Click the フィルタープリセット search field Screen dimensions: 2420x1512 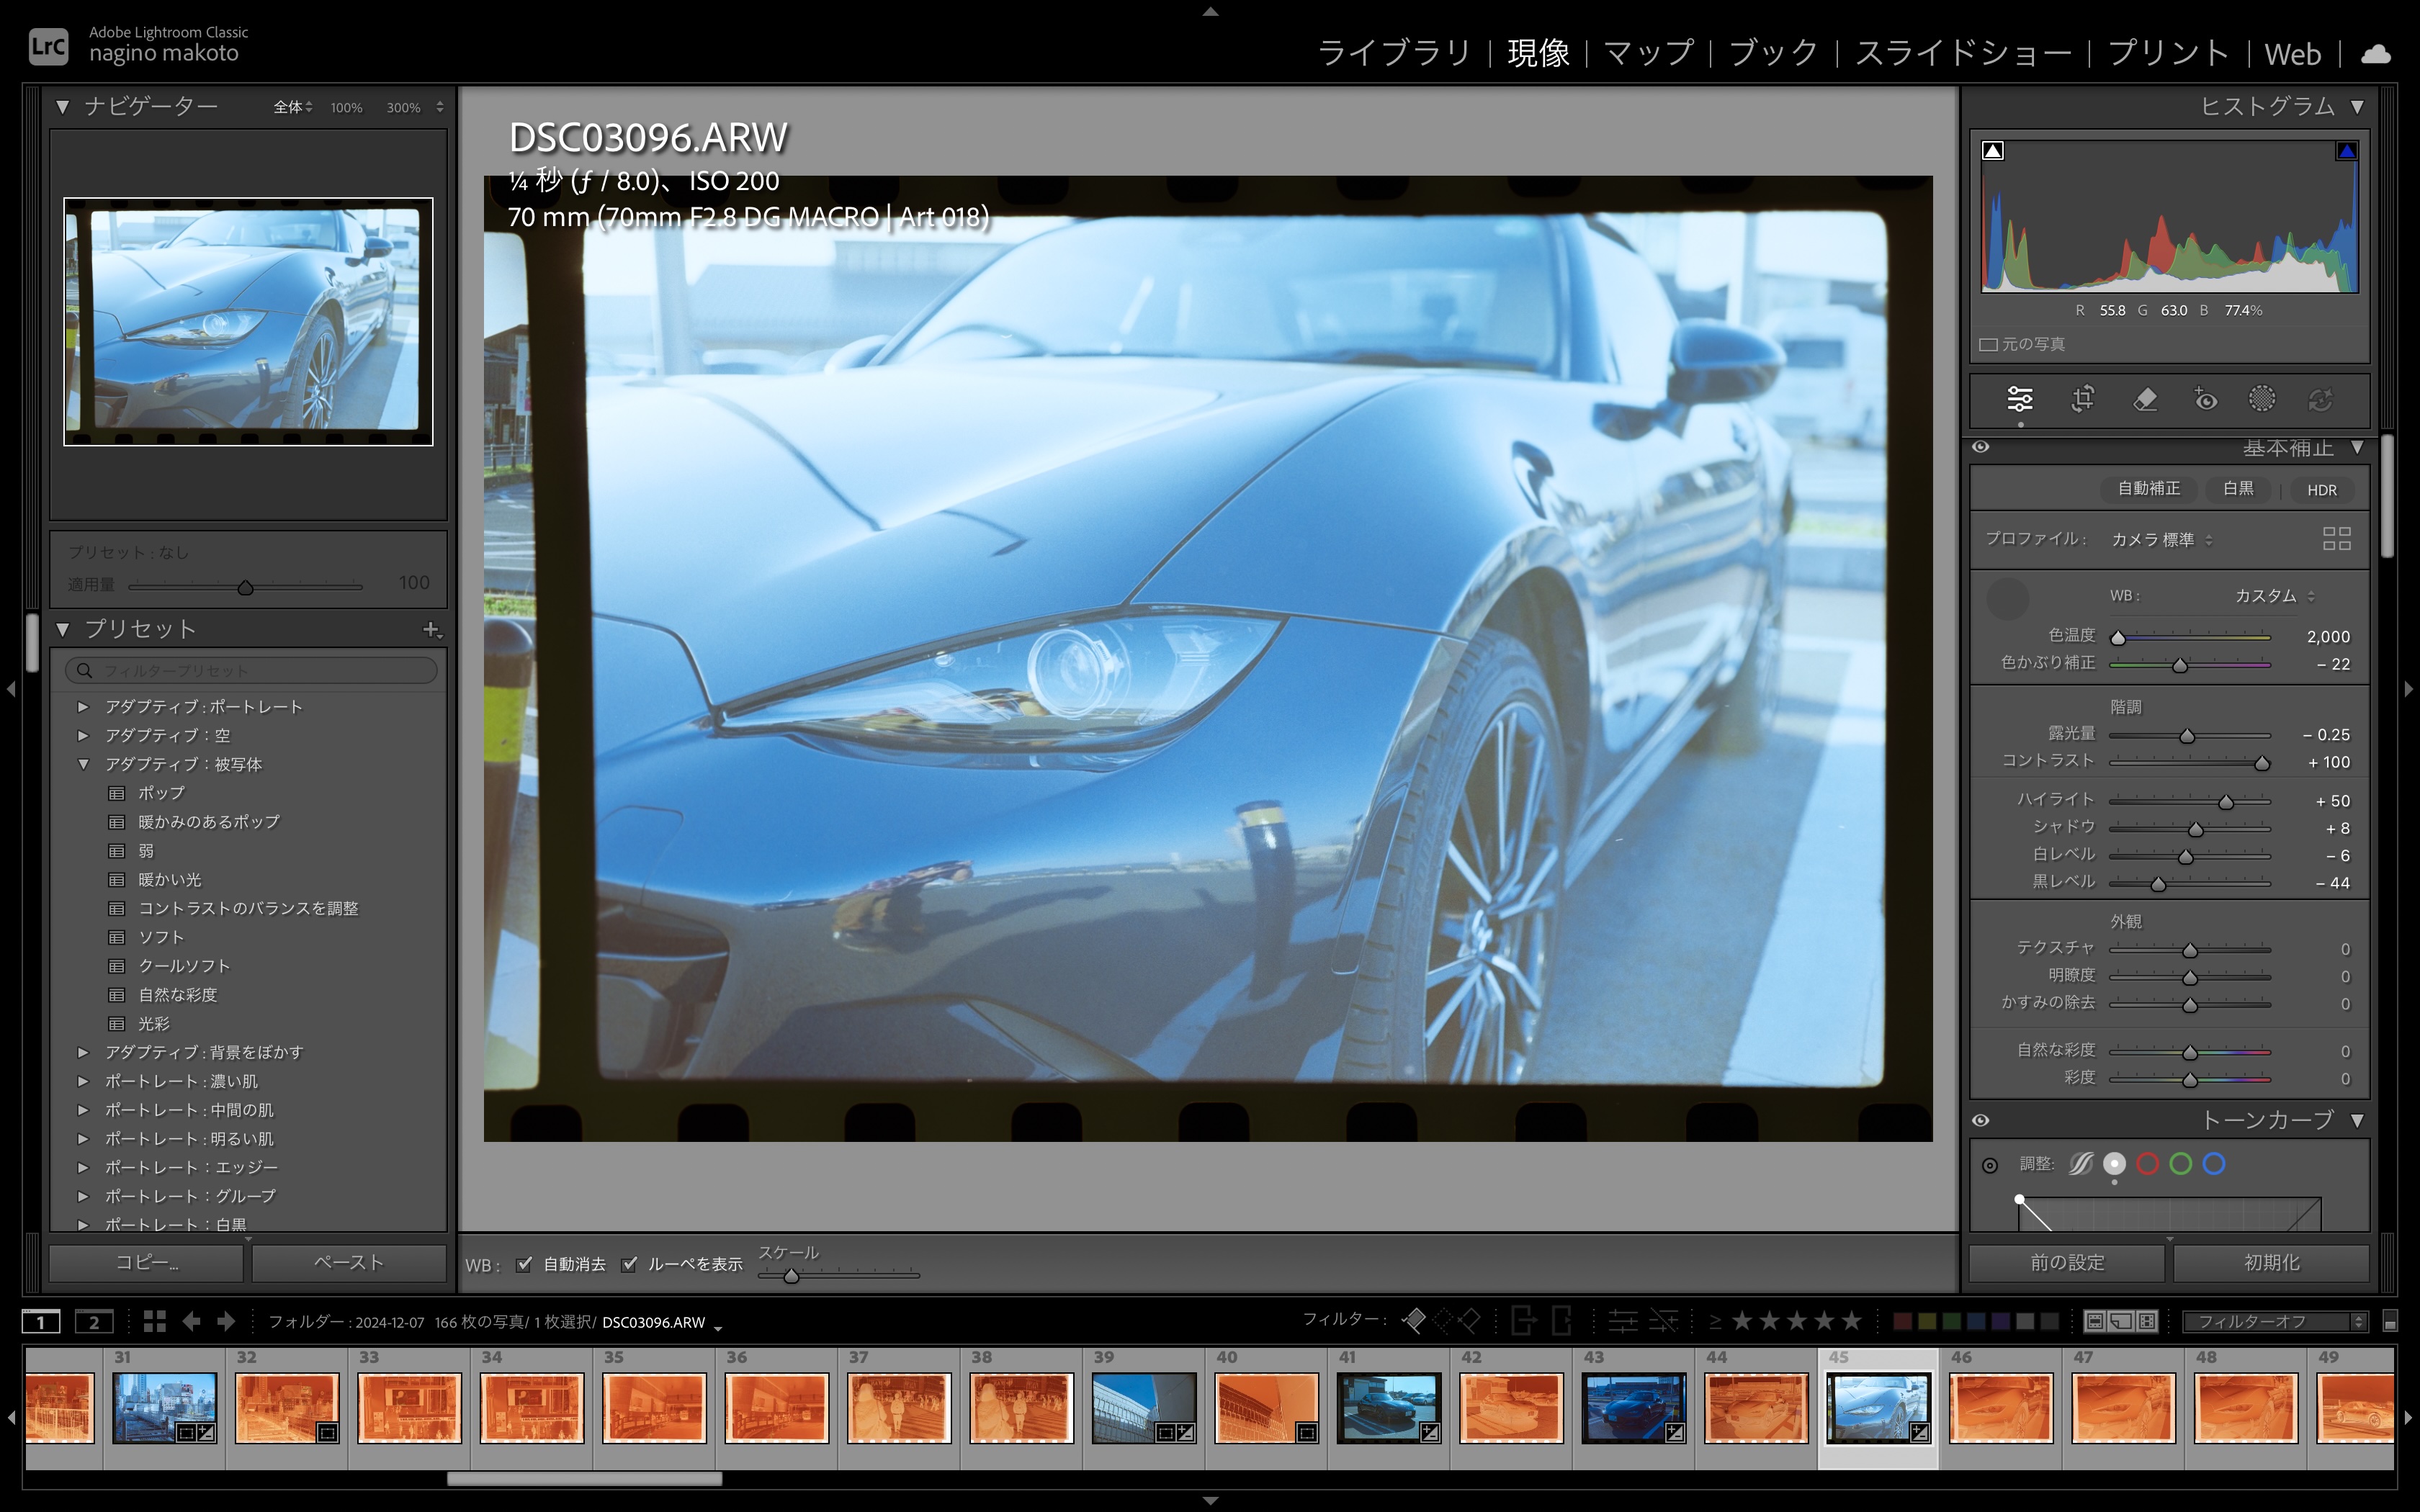point(251,670)
